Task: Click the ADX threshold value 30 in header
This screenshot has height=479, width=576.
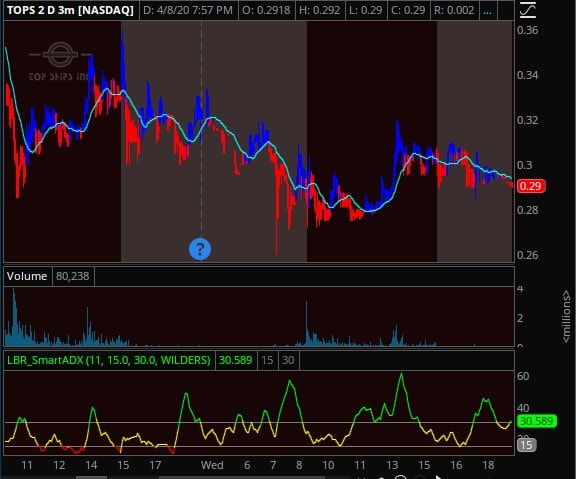Action: [x=288, y=360]
